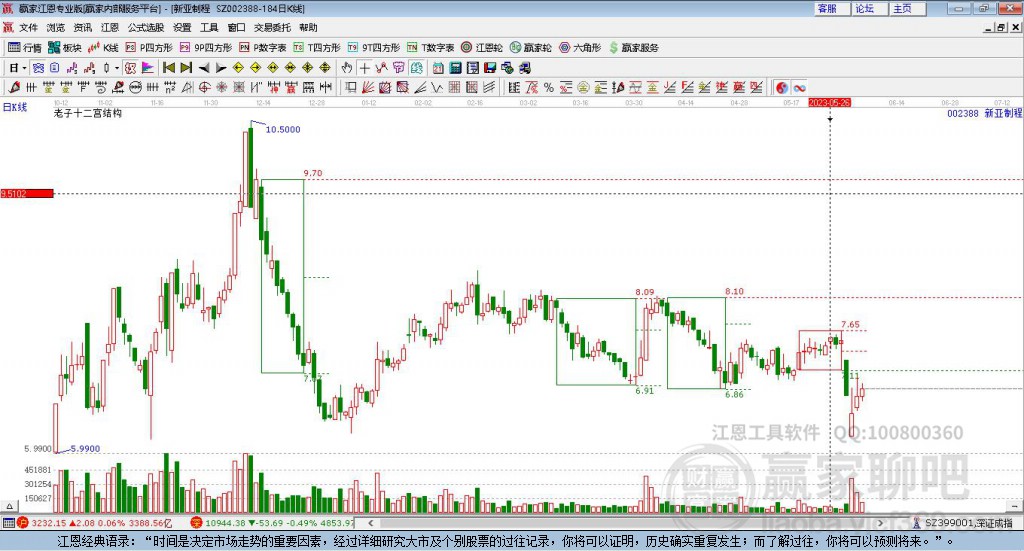Screen dimensions: 1024x551
Task: Open the T四方形 tool
Action: (317, 48)
